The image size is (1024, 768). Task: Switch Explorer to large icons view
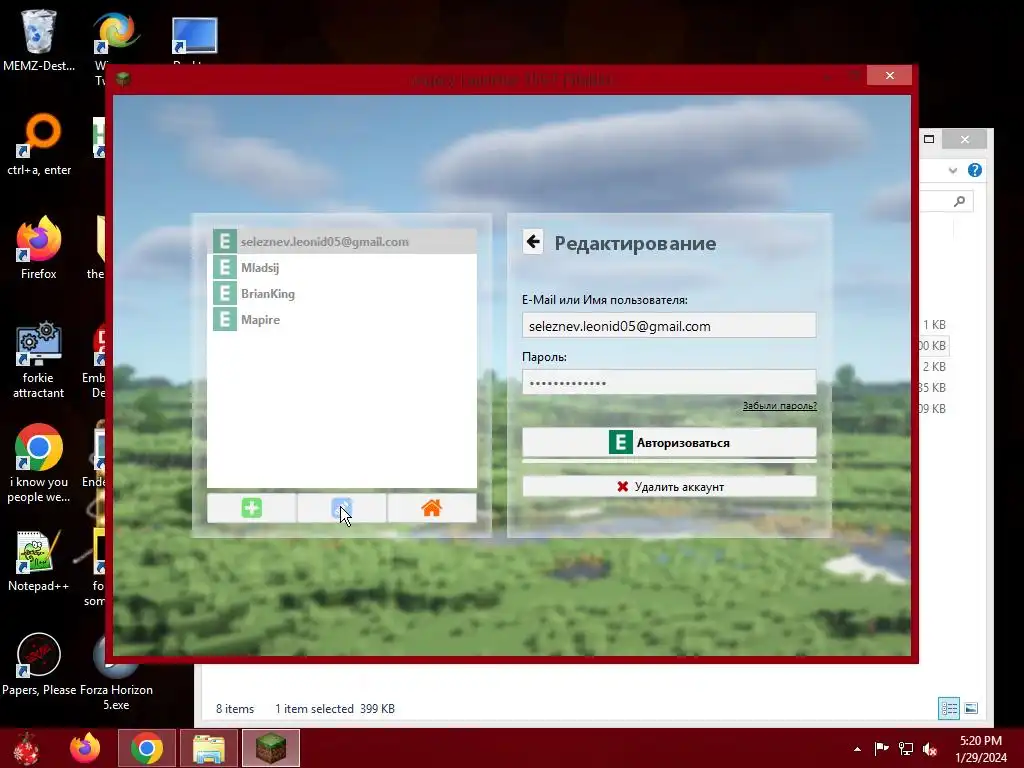coord(971,708)
